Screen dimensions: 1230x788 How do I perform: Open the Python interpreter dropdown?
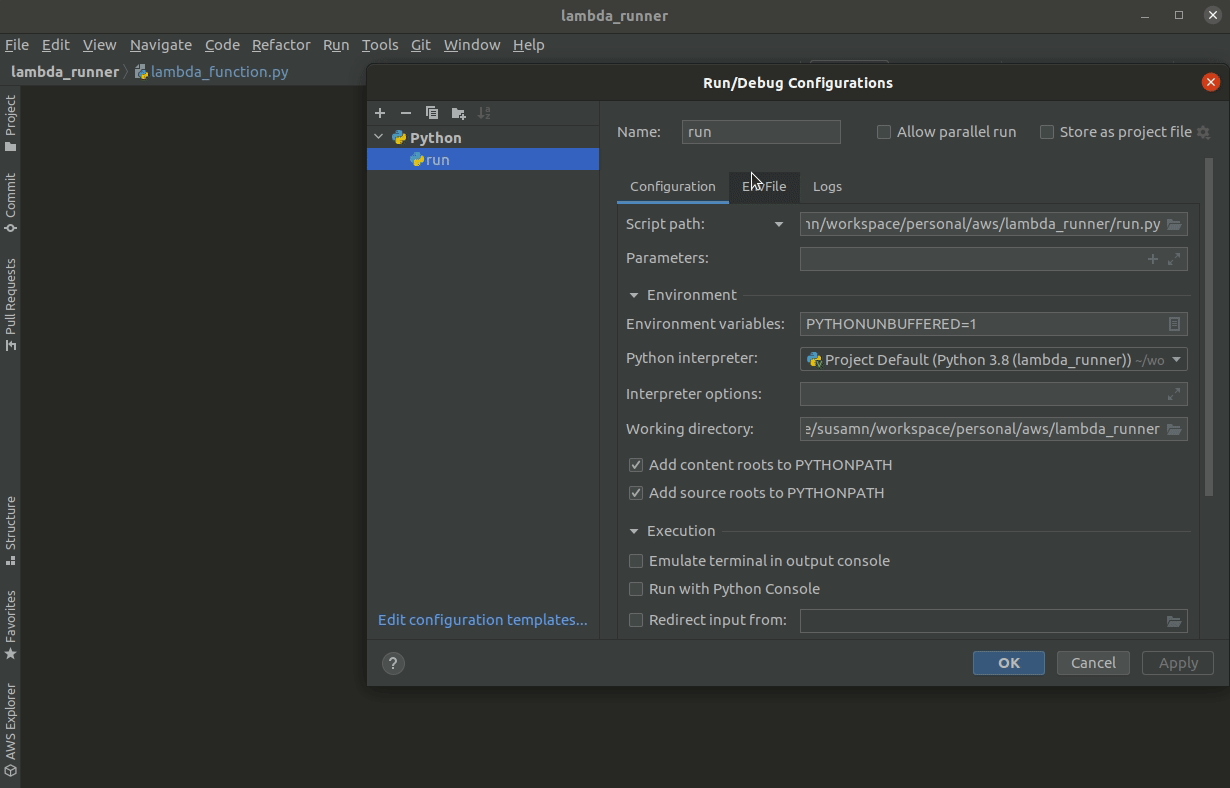click(1176, 360)
